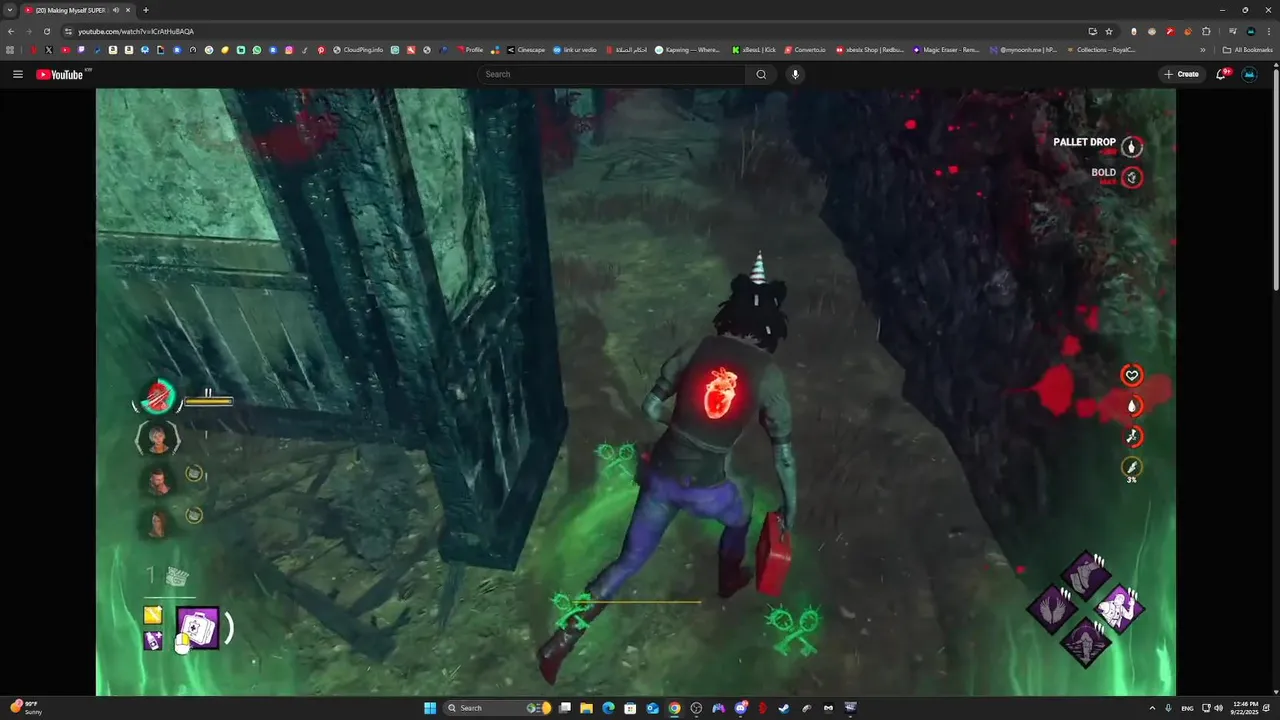Screen dimensions: 1280x720
Task: Click the Create button on YouTube
Action: (1181, 74)
